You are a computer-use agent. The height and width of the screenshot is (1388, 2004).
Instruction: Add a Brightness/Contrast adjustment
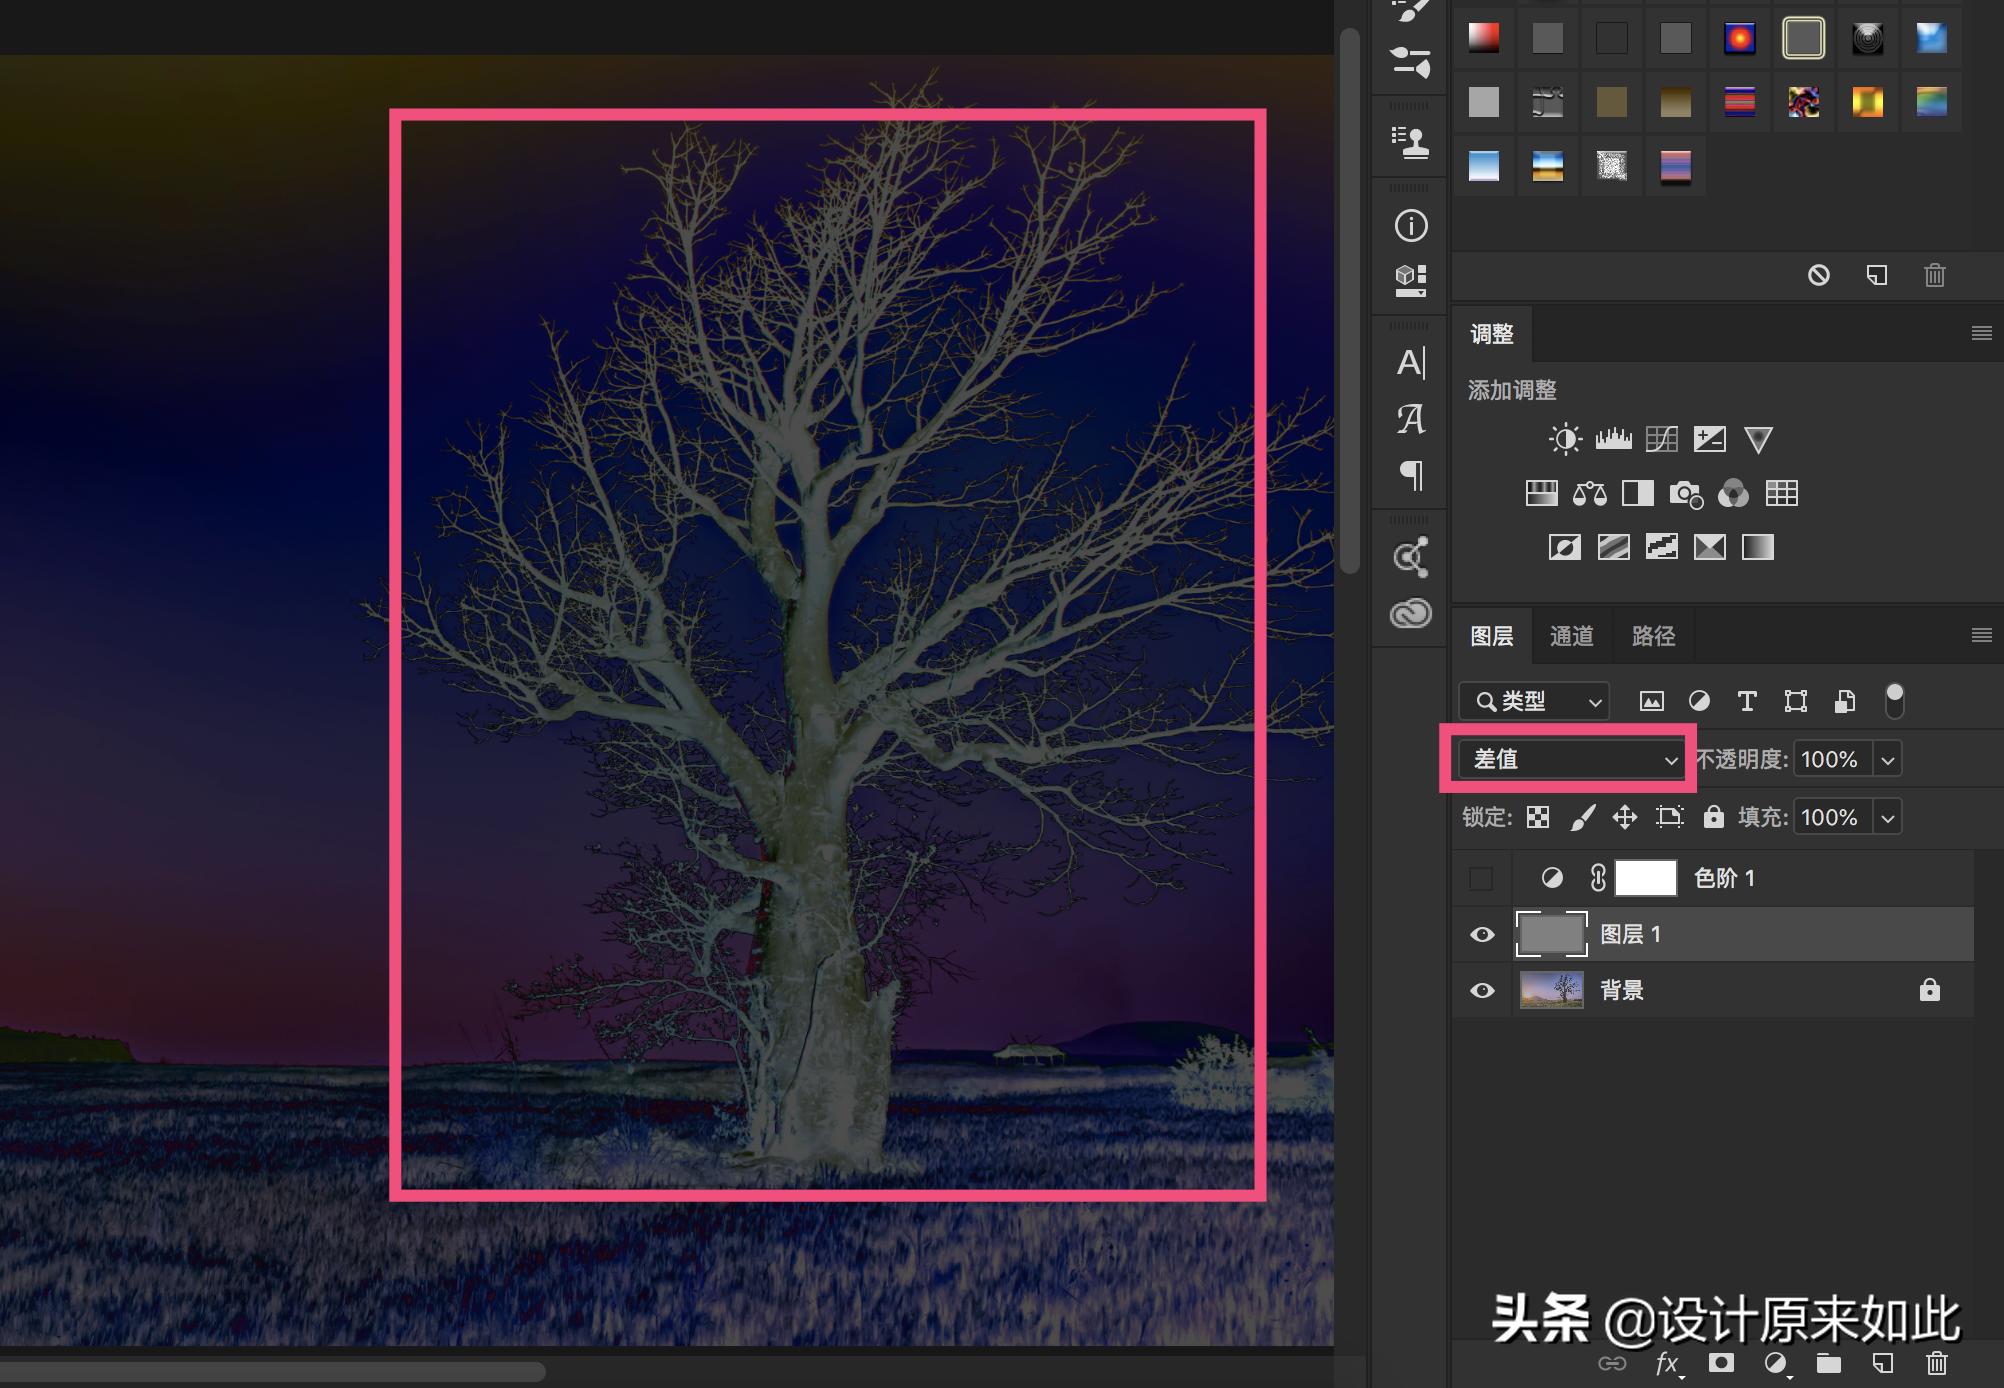(1565, 439)
